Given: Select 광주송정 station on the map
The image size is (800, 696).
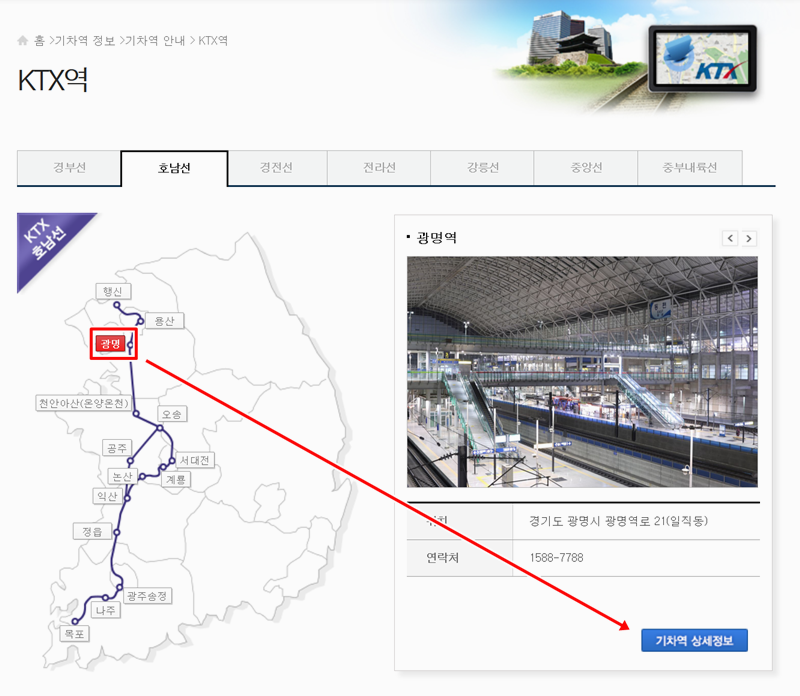Looking at the screenshot, I should point(147,596).
